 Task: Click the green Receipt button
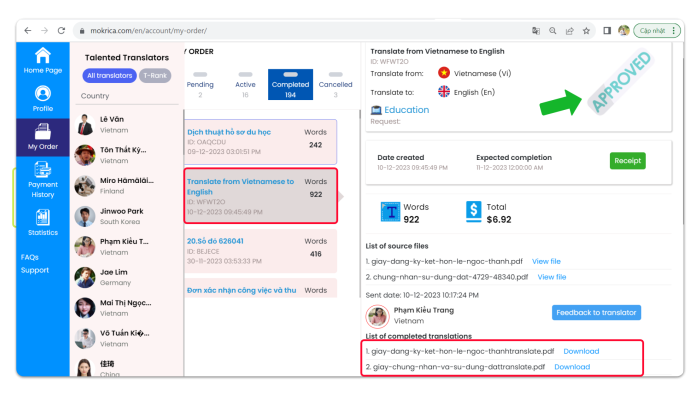pos(627,161)
